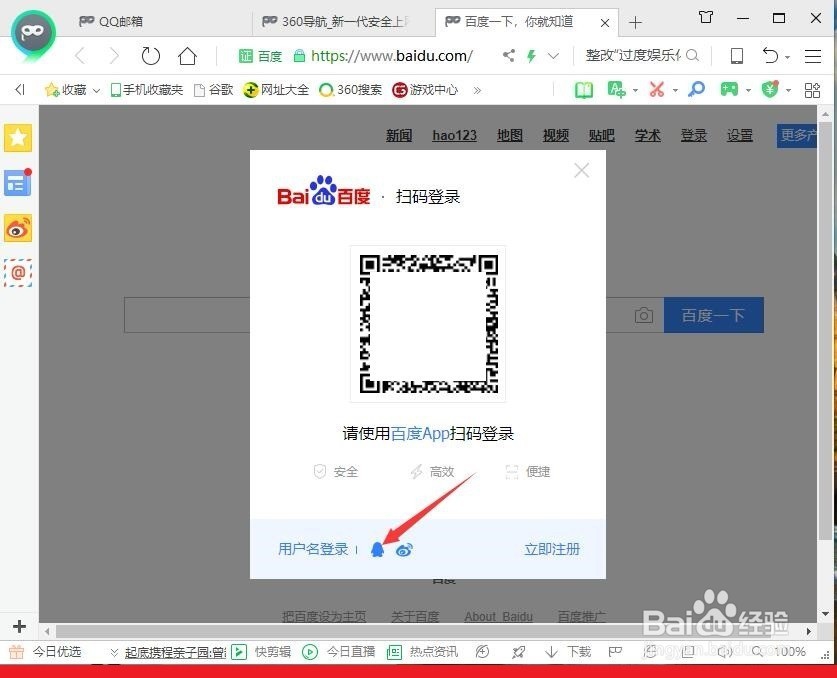Click 下载 downloads in status bar
The image size is (837, 678).
[568, 651]
